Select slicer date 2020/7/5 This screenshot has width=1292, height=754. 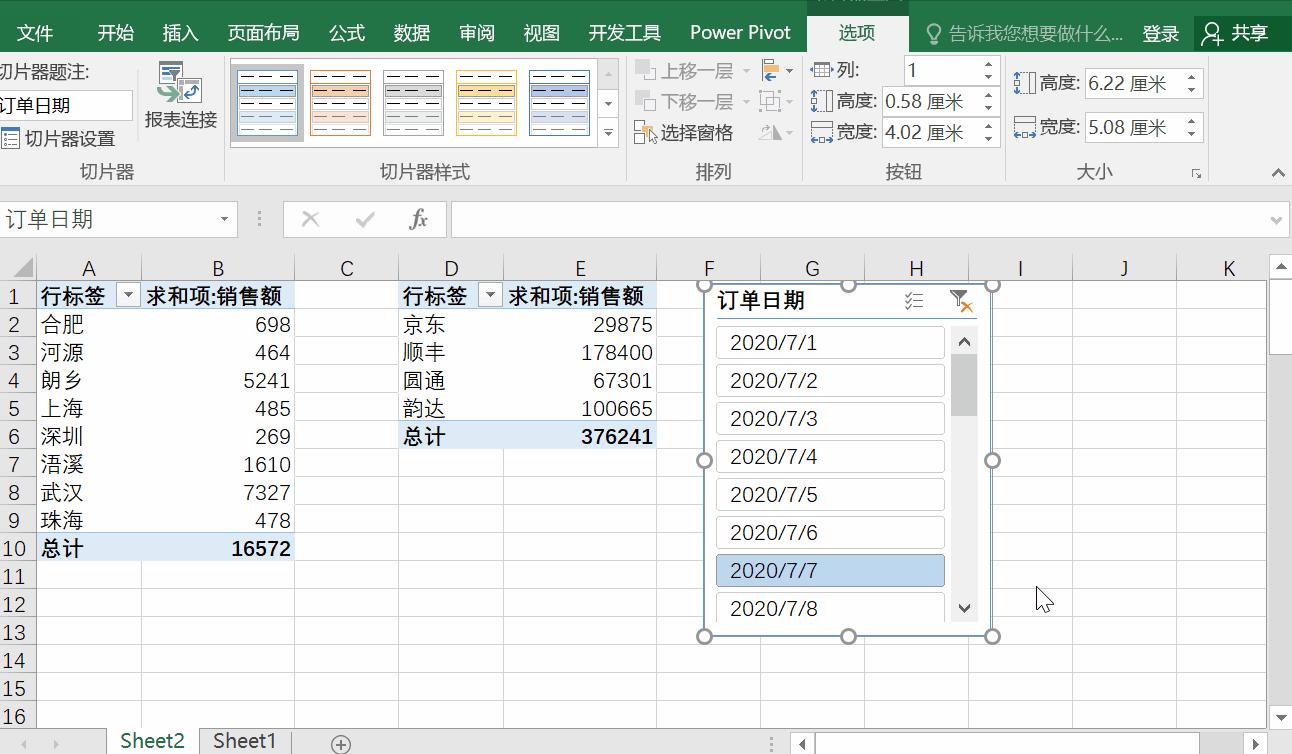pyautogui.click(x=830, y=495)
